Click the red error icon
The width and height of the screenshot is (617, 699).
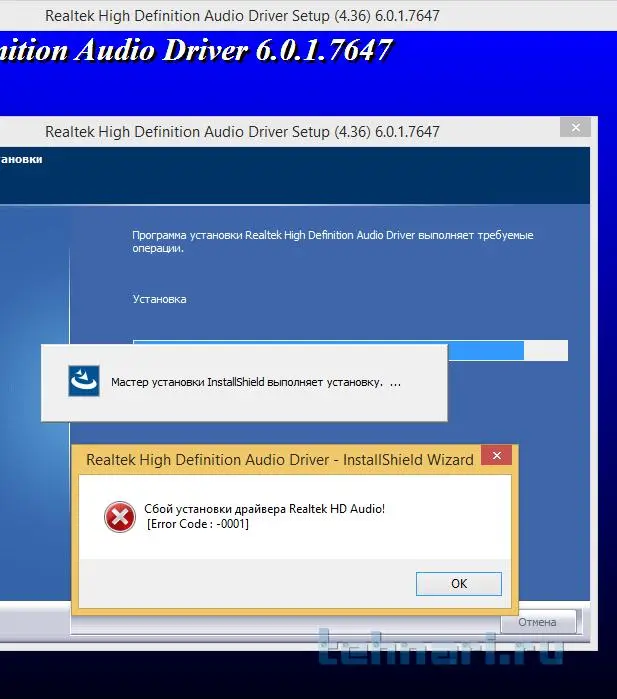(x=119, y=517)
